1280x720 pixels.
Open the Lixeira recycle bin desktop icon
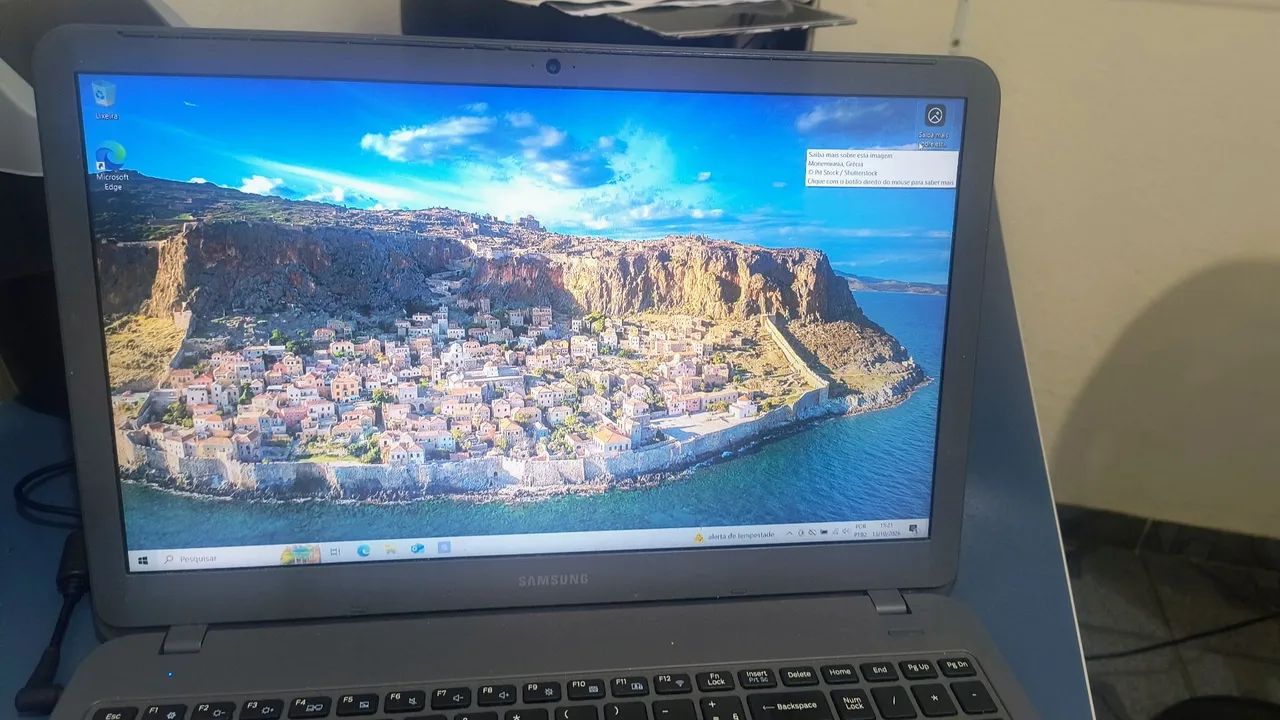pyautogui.click(x=104, y=100)
